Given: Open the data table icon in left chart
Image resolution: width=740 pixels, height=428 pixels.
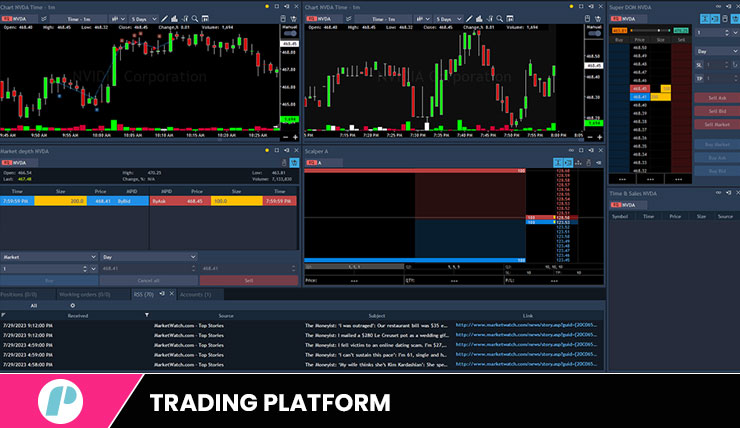Looking at the screenshot, I should point(205,19).
